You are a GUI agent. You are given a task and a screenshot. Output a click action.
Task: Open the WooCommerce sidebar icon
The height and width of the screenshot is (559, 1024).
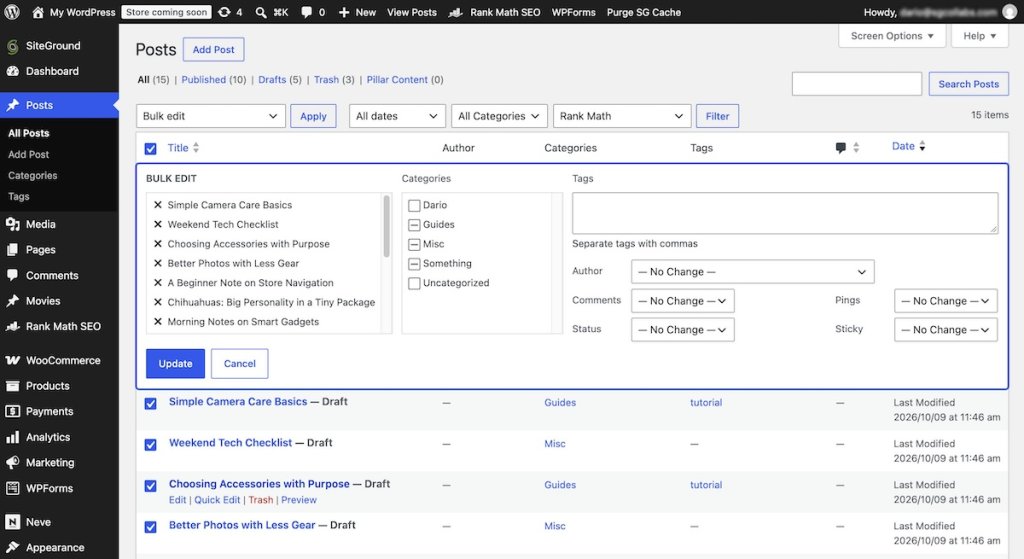pos(12,360)
